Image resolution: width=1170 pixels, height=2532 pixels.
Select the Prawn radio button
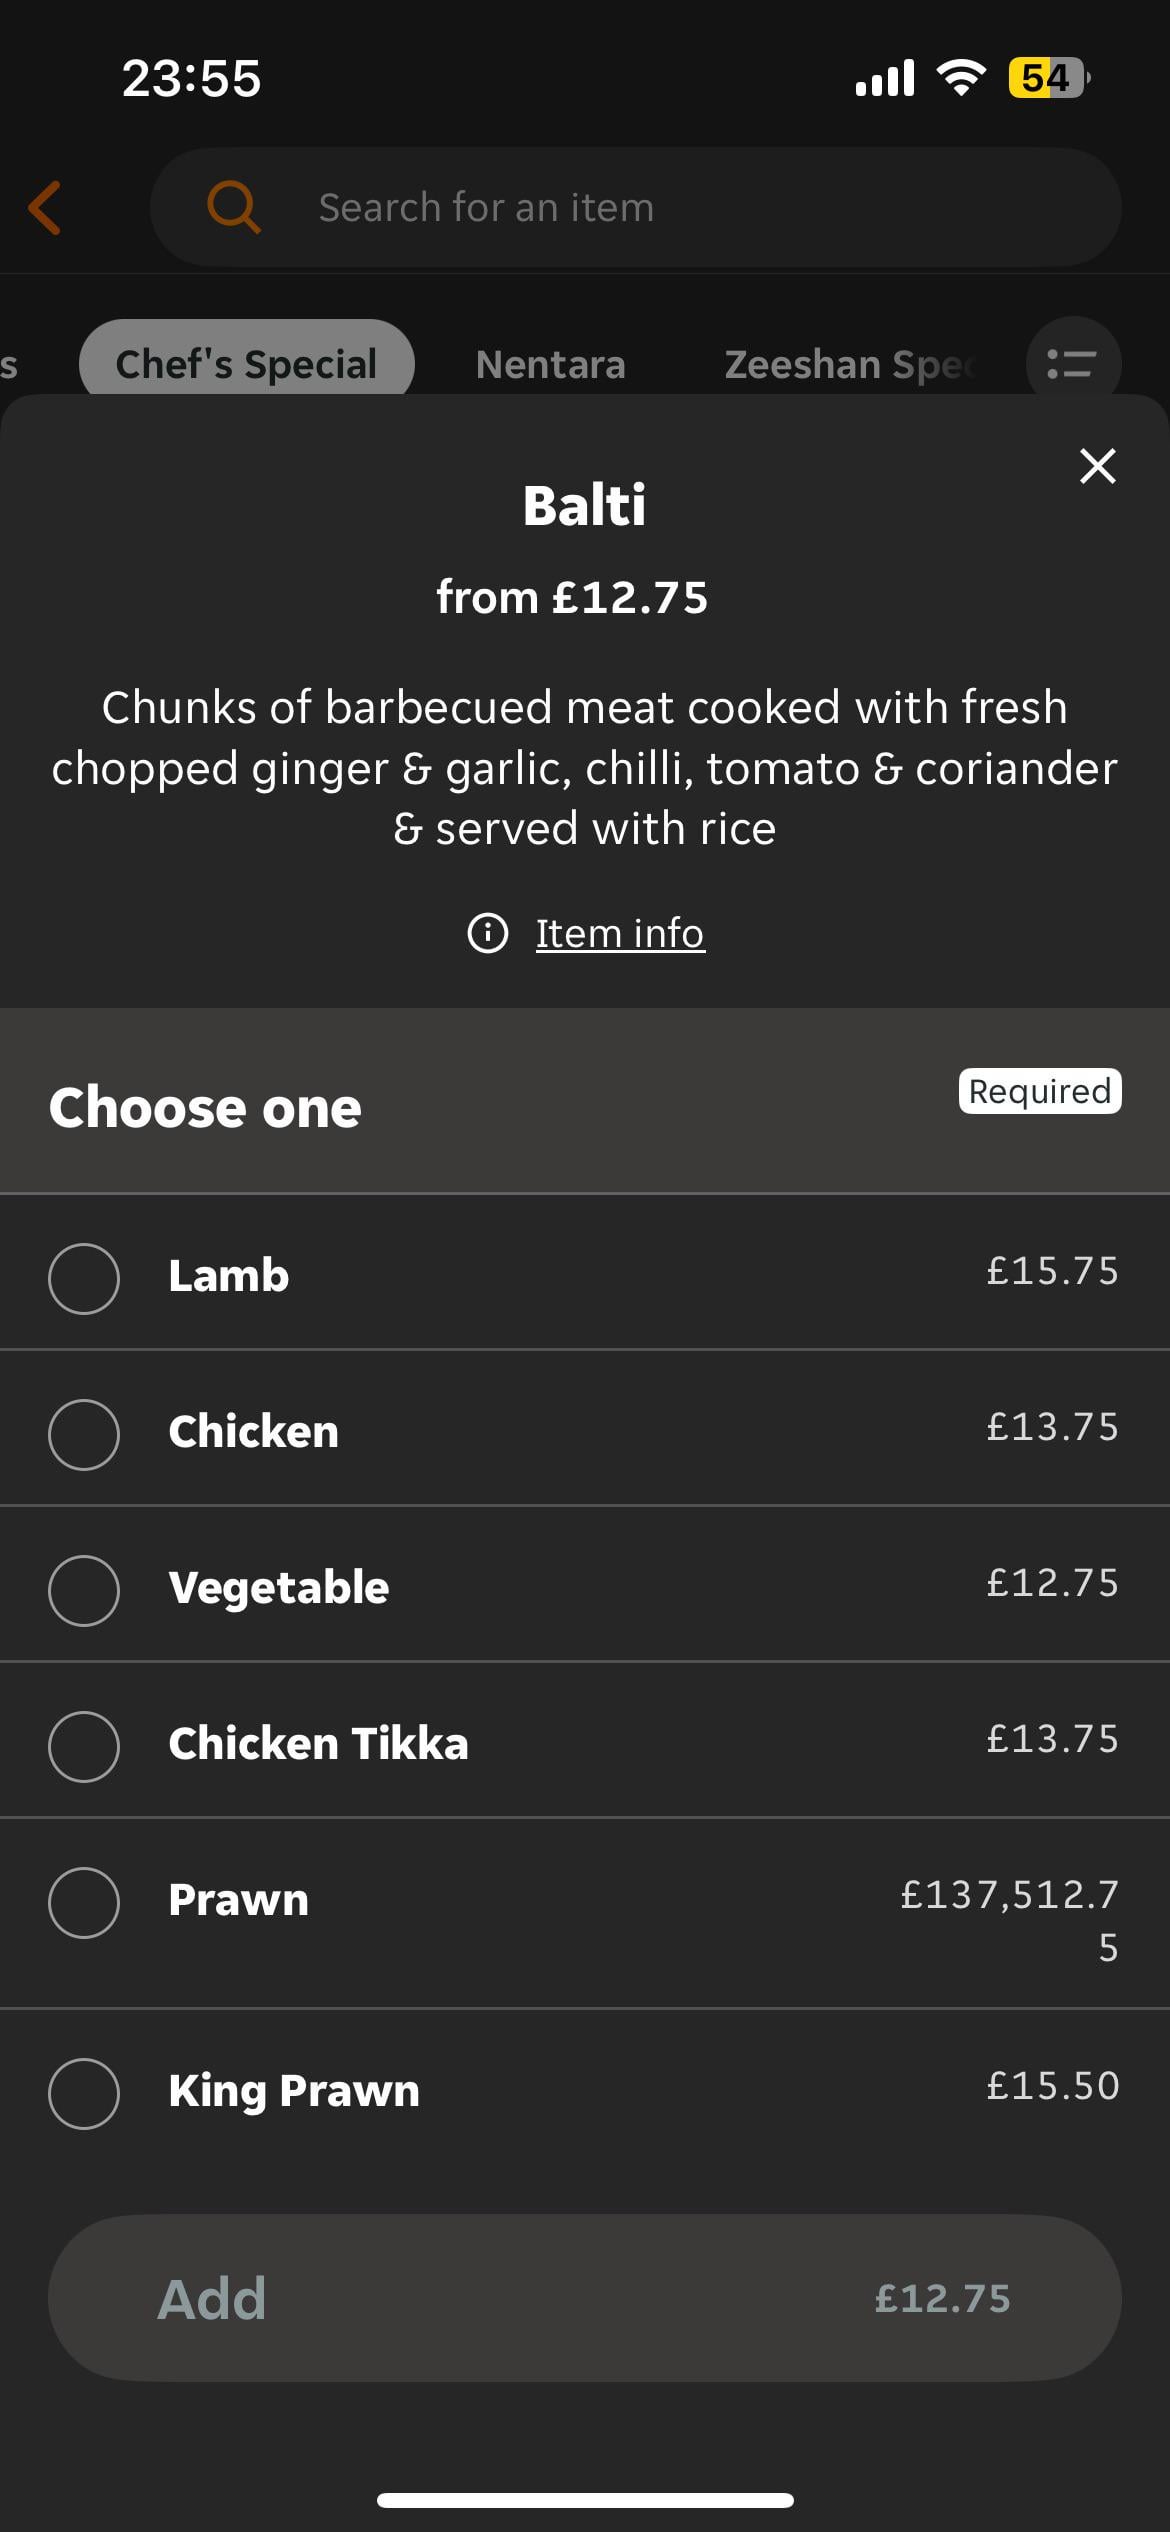(x=84, y=1902)
